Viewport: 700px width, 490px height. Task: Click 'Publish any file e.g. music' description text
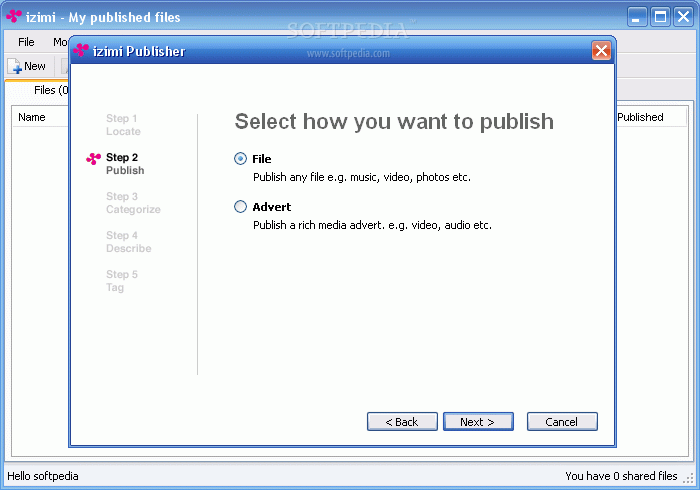pyautogui.click(x=362, y=178)
